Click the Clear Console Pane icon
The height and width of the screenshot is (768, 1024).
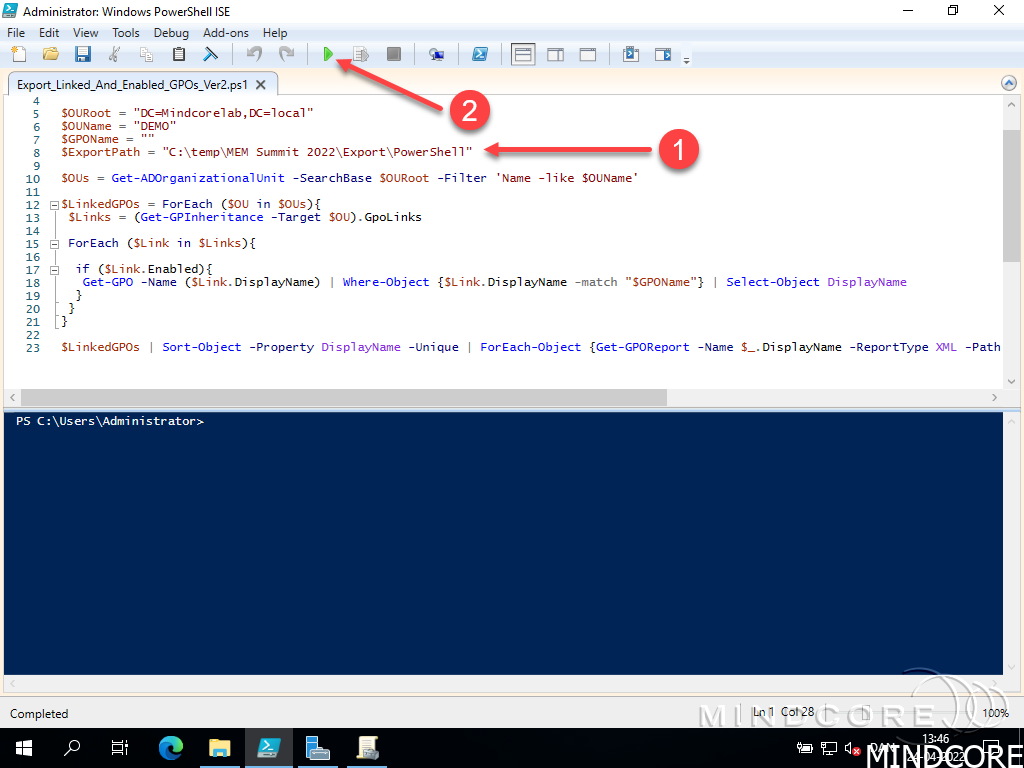point(211,55)
